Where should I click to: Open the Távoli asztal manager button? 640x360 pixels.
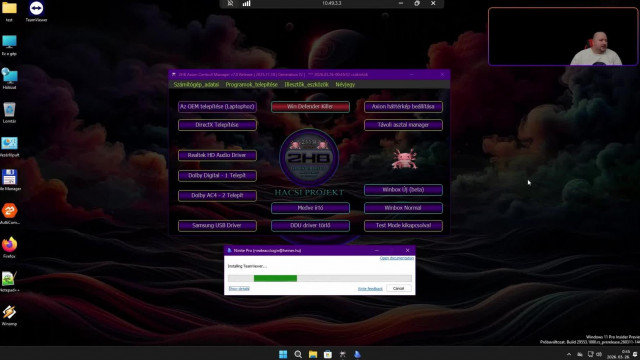[x=403, y=125]
